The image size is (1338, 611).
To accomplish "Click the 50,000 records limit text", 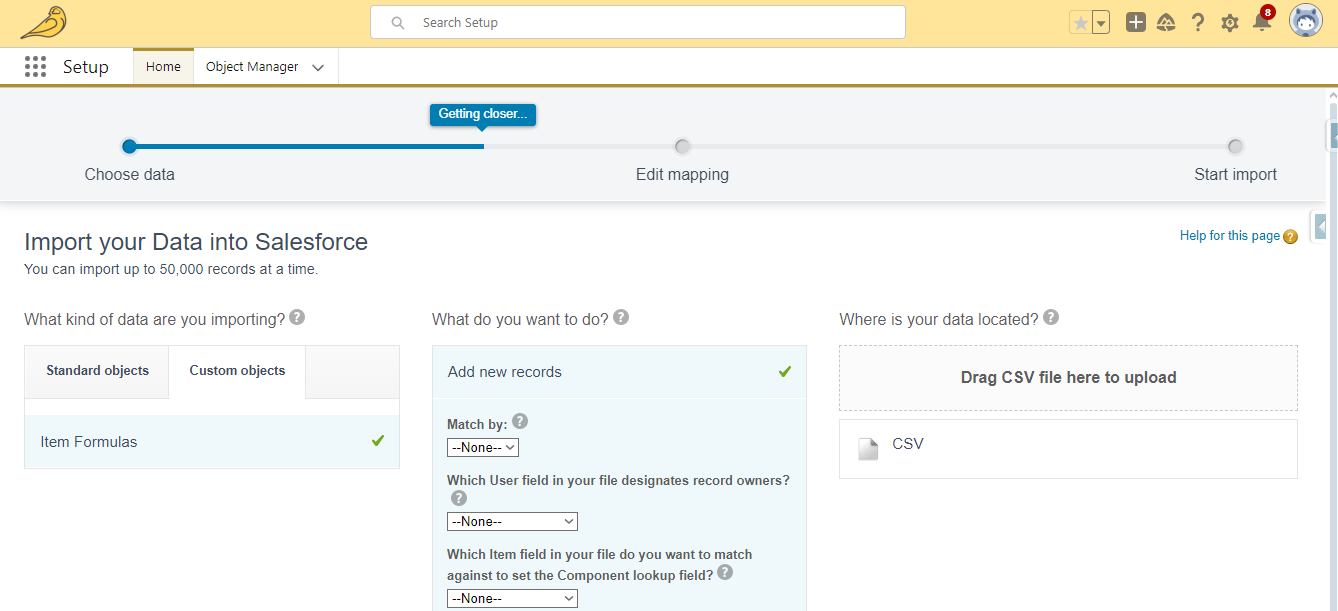I will pyautogui.click(x=171, y=269).
